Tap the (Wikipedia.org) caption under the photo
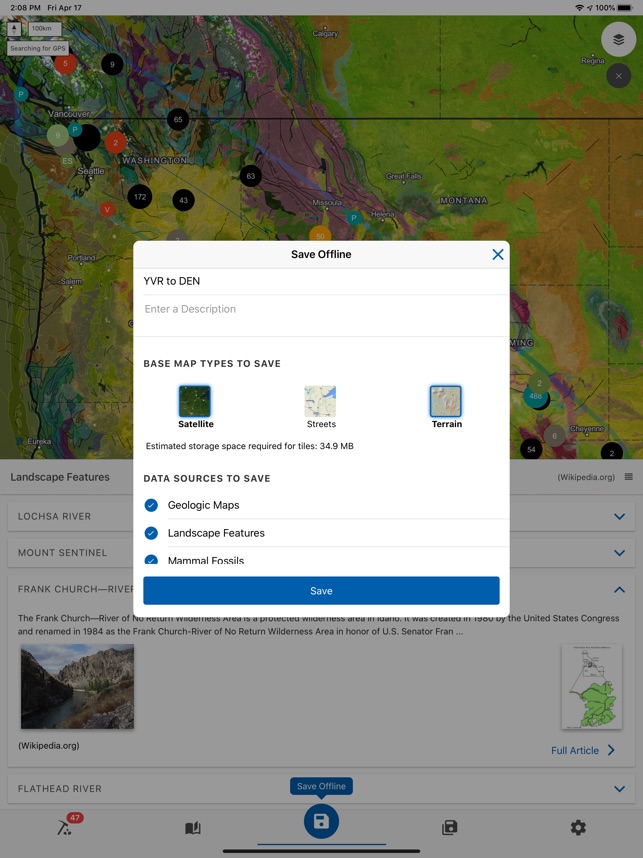Image resolution: width=643 pixels, height=858 pixels. [49, 745]
